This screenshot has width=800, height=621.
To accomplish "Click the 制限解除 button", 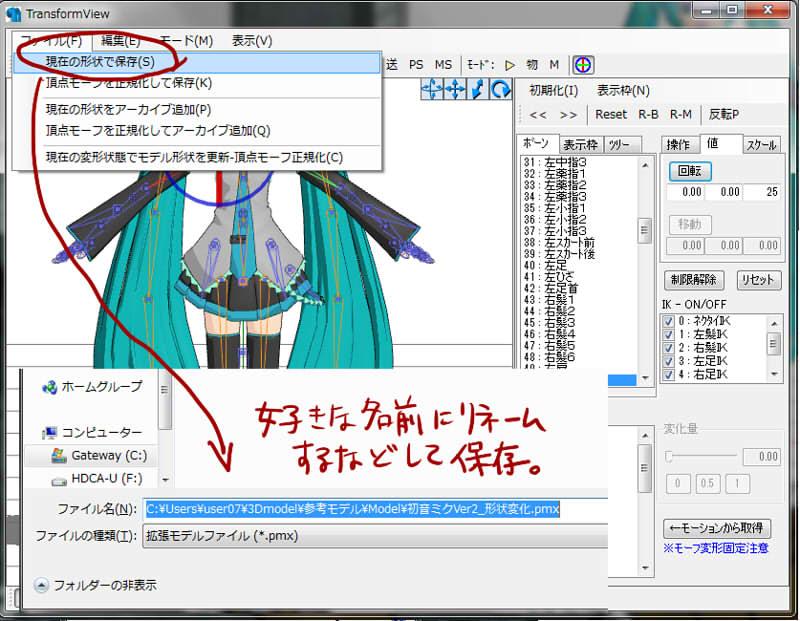I will pyautogui.click(x=693, y=280).
